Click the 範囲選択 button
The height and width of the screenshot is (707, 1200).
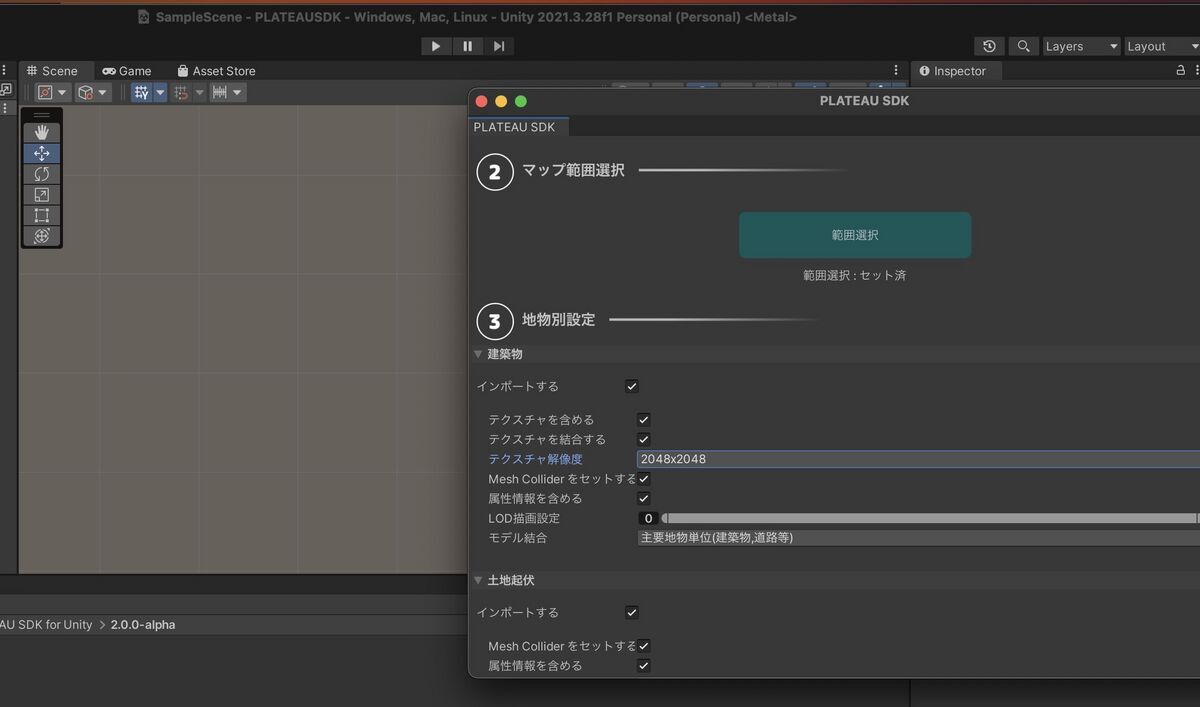[x=855, y=235]
